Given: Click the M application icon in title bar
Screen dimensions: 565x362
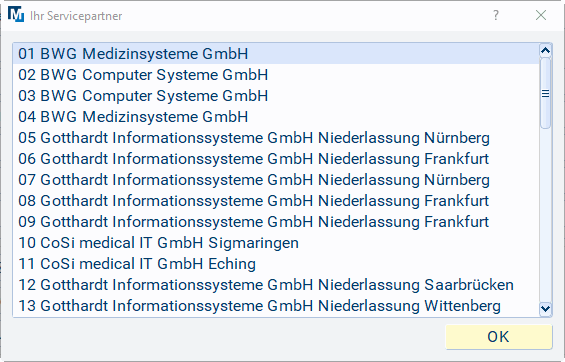Looking at the screenshot, I should pos(16,15).
